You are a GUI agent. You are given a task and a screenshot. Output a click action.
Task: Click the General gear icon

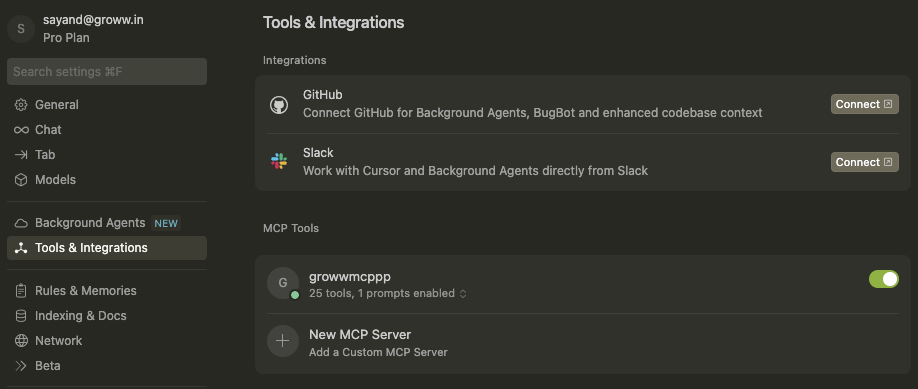[21, 105]
